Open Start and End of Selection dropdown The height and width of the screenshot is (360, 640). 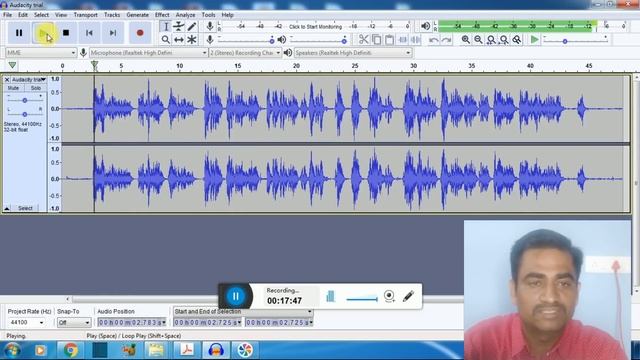[x=243, y=311]
